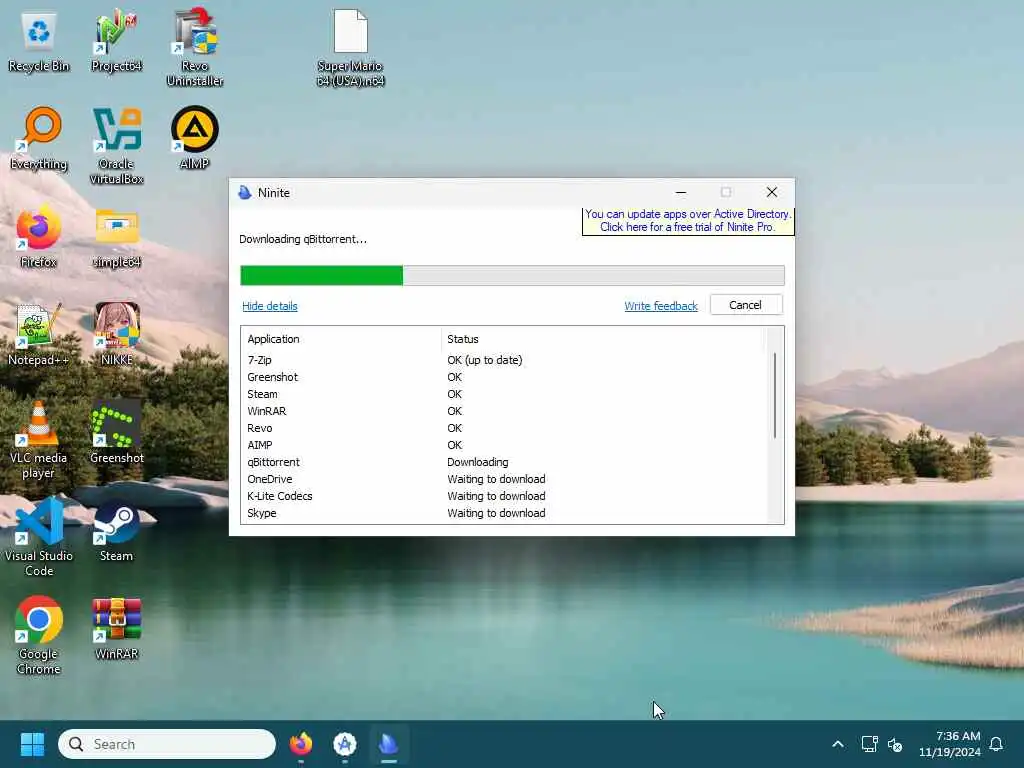The height and width of the screenshot is (768, 1024).
Task: Select the VLC media player icon
Action: [39, 440]
